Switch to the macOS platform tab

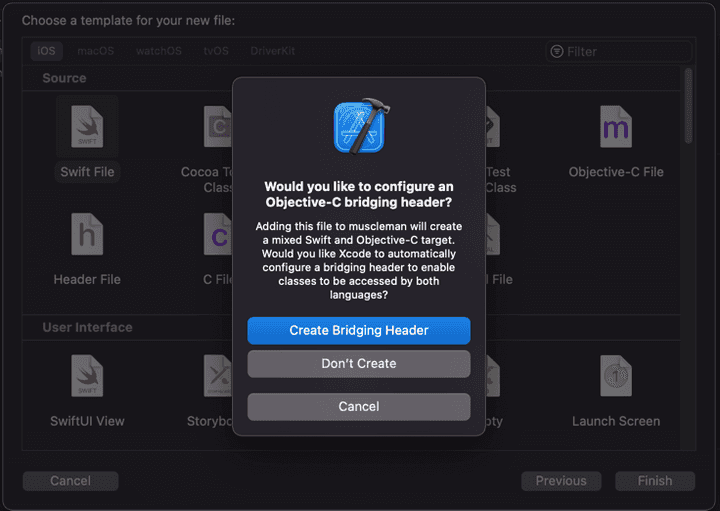(96, 51)
